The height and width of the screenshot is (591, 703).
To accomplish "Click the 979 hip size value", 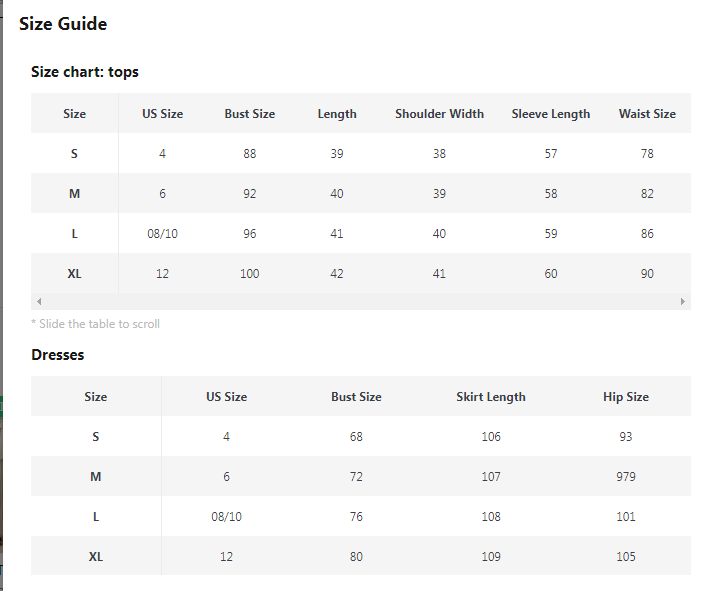I will tap(626, 477).
